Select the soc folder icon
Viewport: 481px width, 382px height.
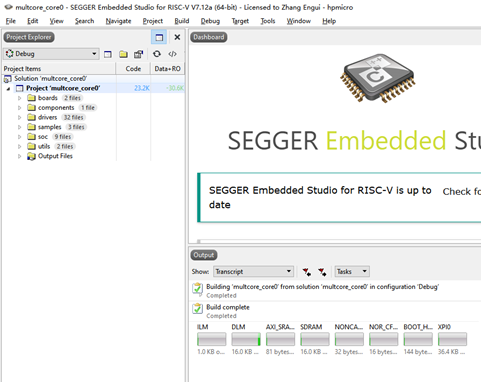coord(31,136)
